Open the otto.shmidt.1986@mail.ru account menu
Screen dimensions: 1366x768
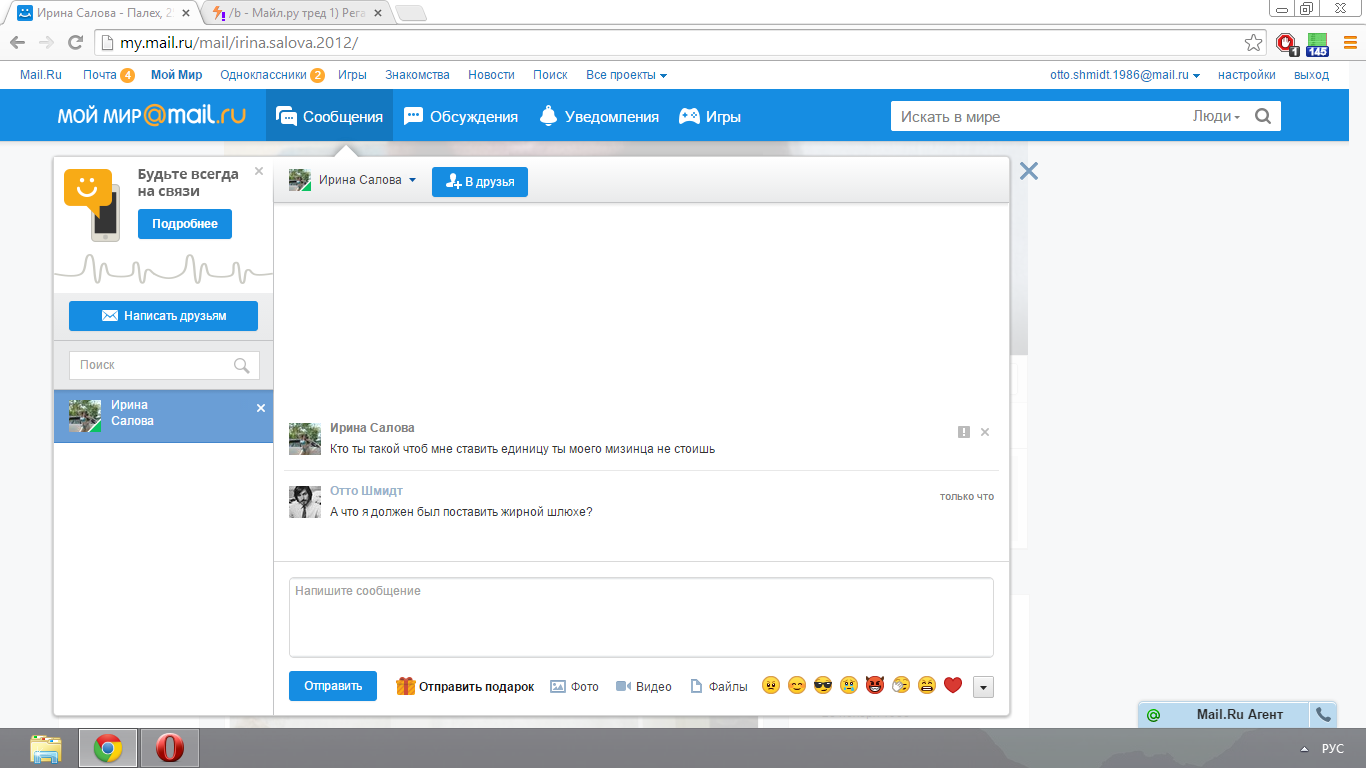(x=1125, y=75)
